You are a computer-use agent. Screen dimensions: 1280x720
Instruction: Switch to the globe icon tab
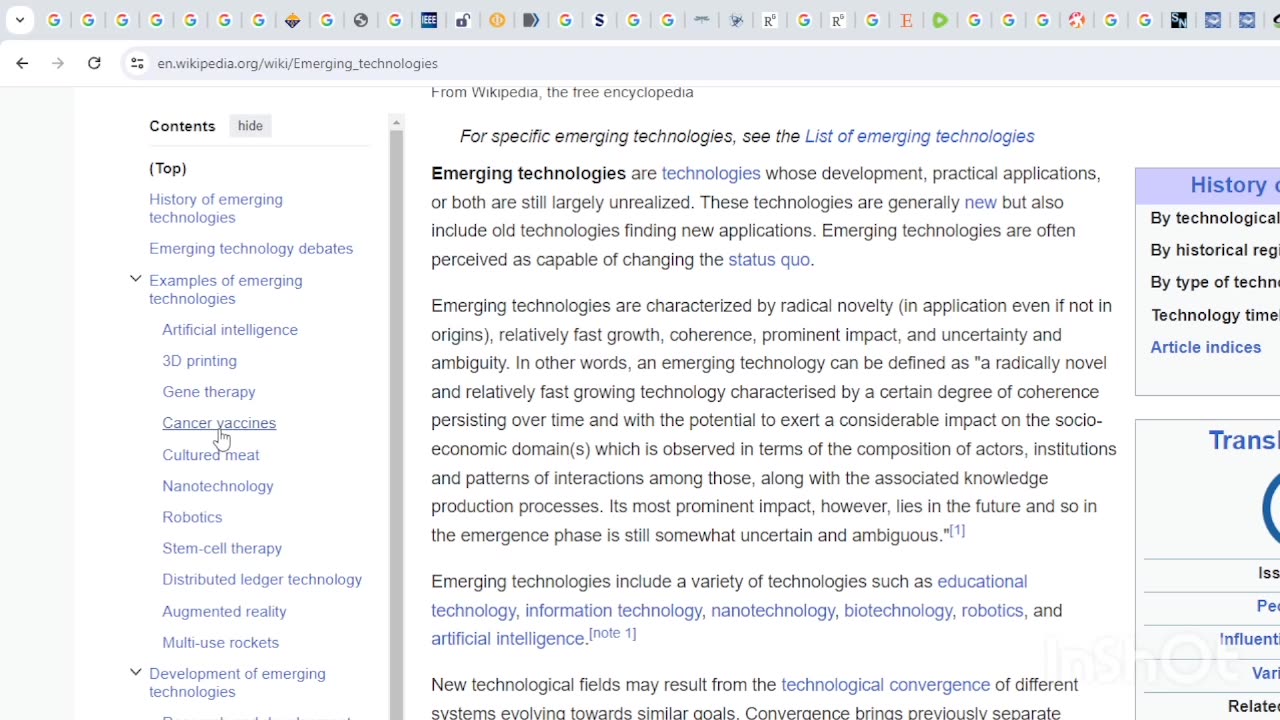(361, 20)
